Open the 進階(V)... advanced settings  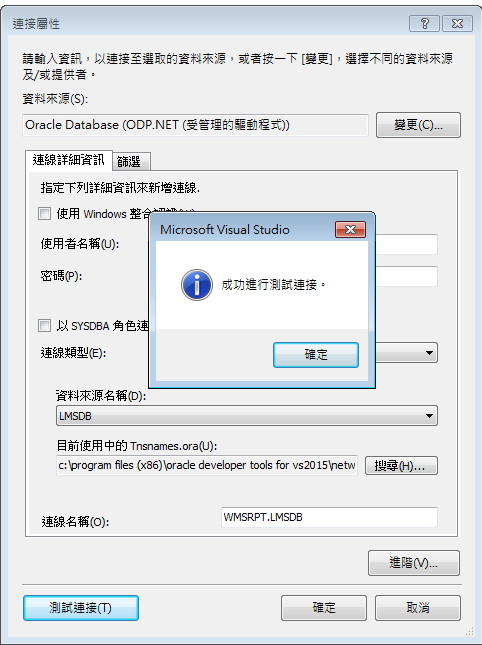pos(414,563)
